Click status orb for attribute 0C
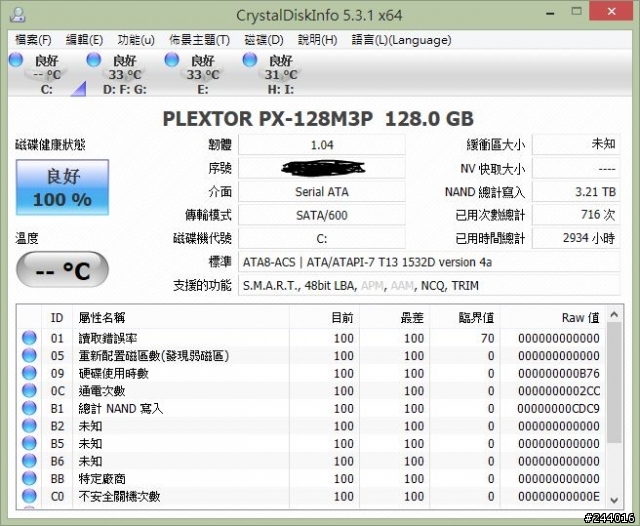The height and width of the screenshot is (526, 640). tap(29, 391)
